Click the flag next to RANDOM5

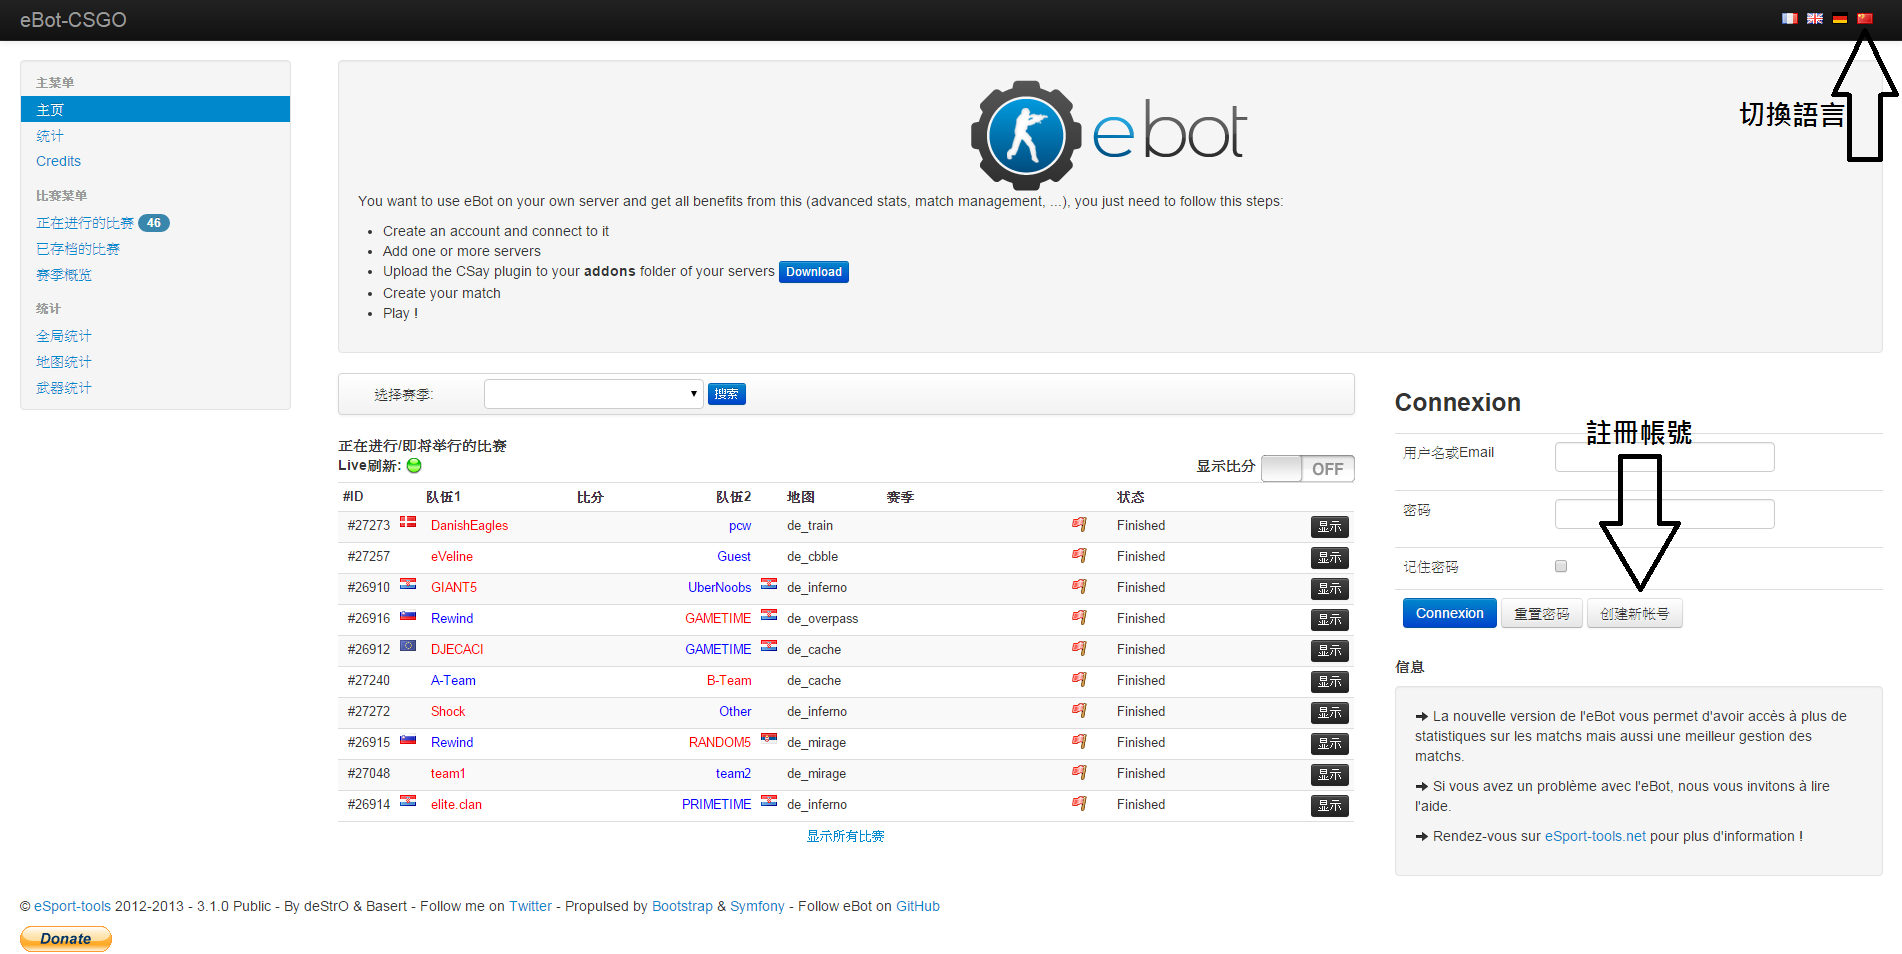click(x=769, y=739)
